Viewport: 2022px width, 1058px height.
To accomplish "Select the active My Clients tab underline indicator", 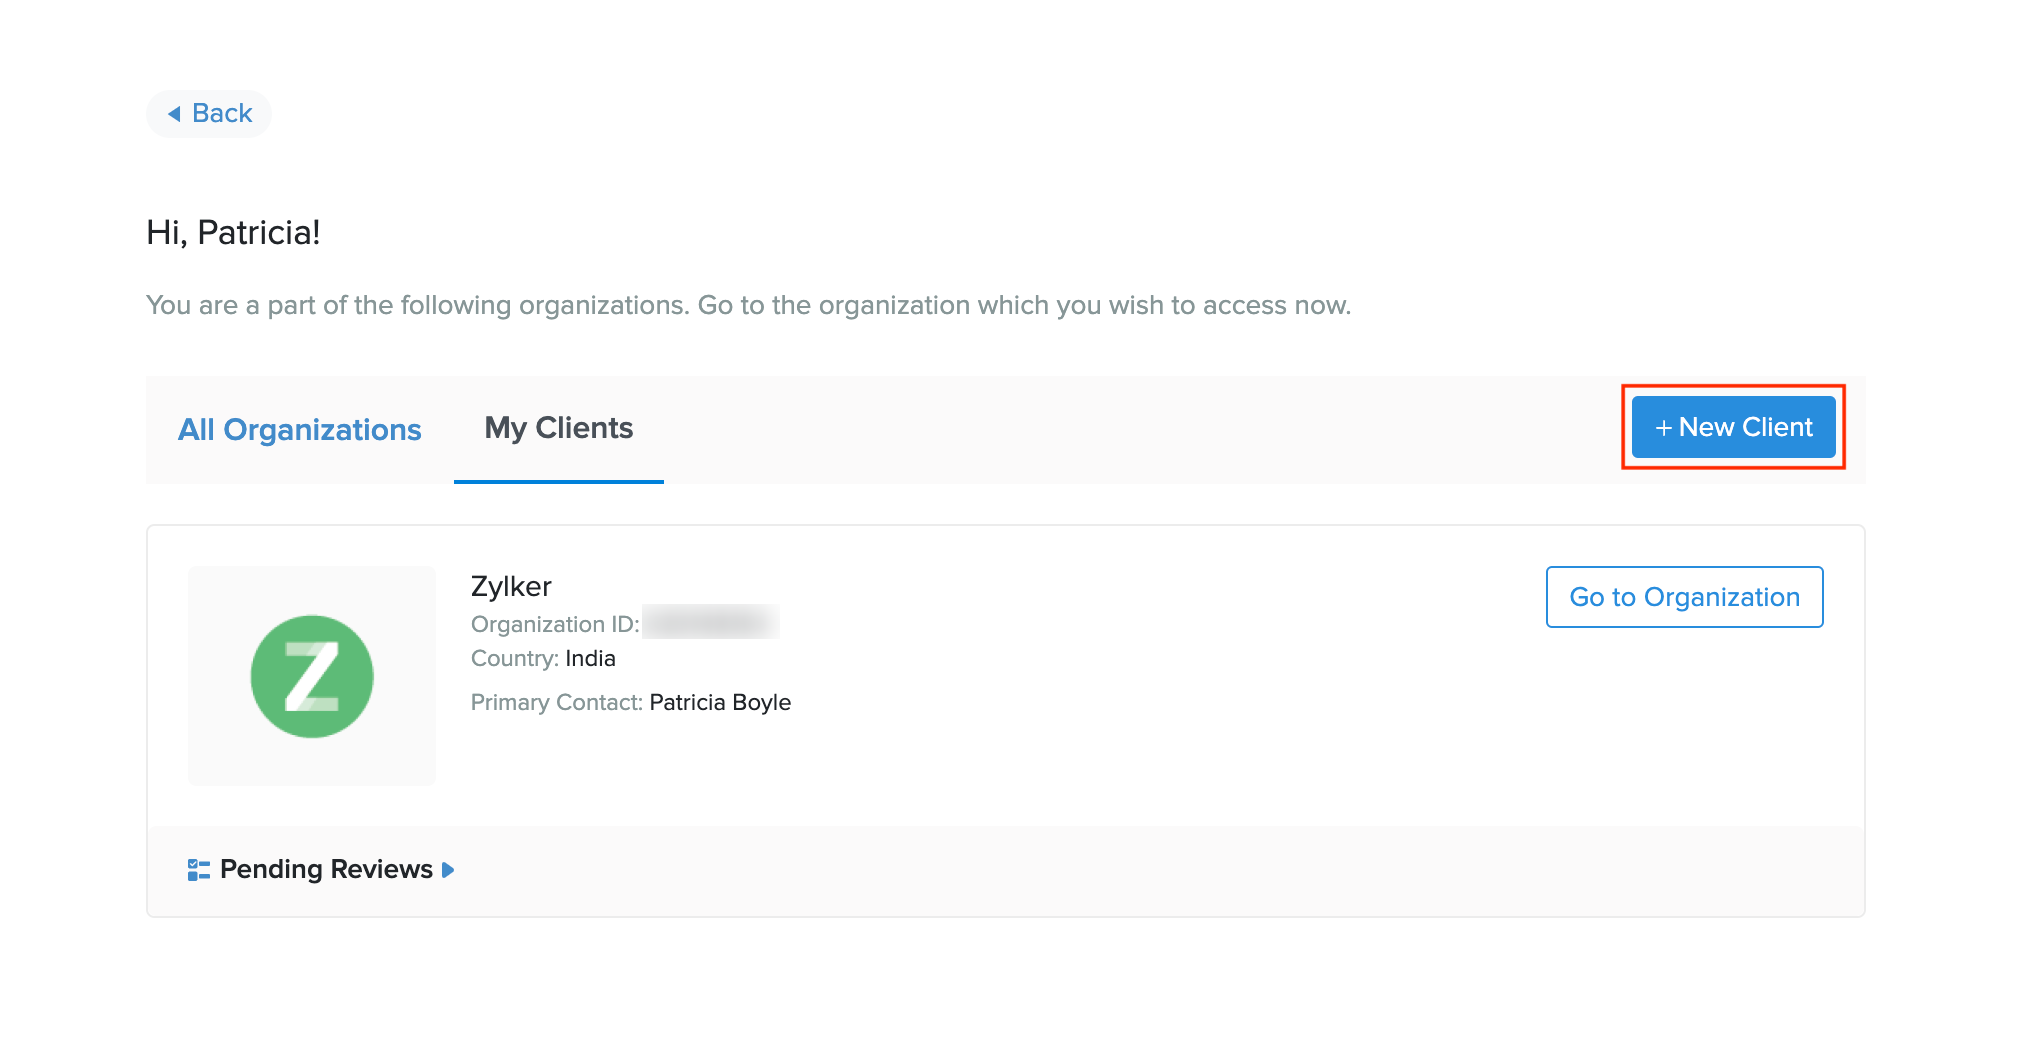I will click(x=557, y=481).
